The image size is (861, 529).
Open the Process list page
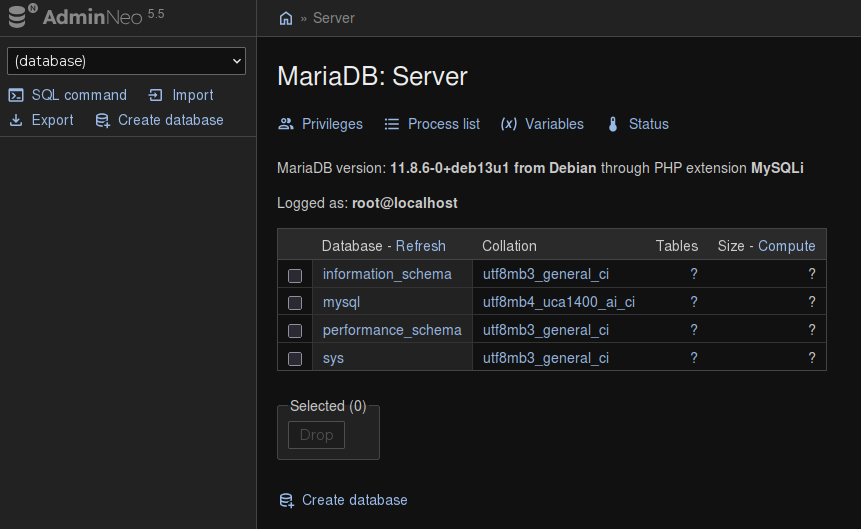(x=444, y=124)
